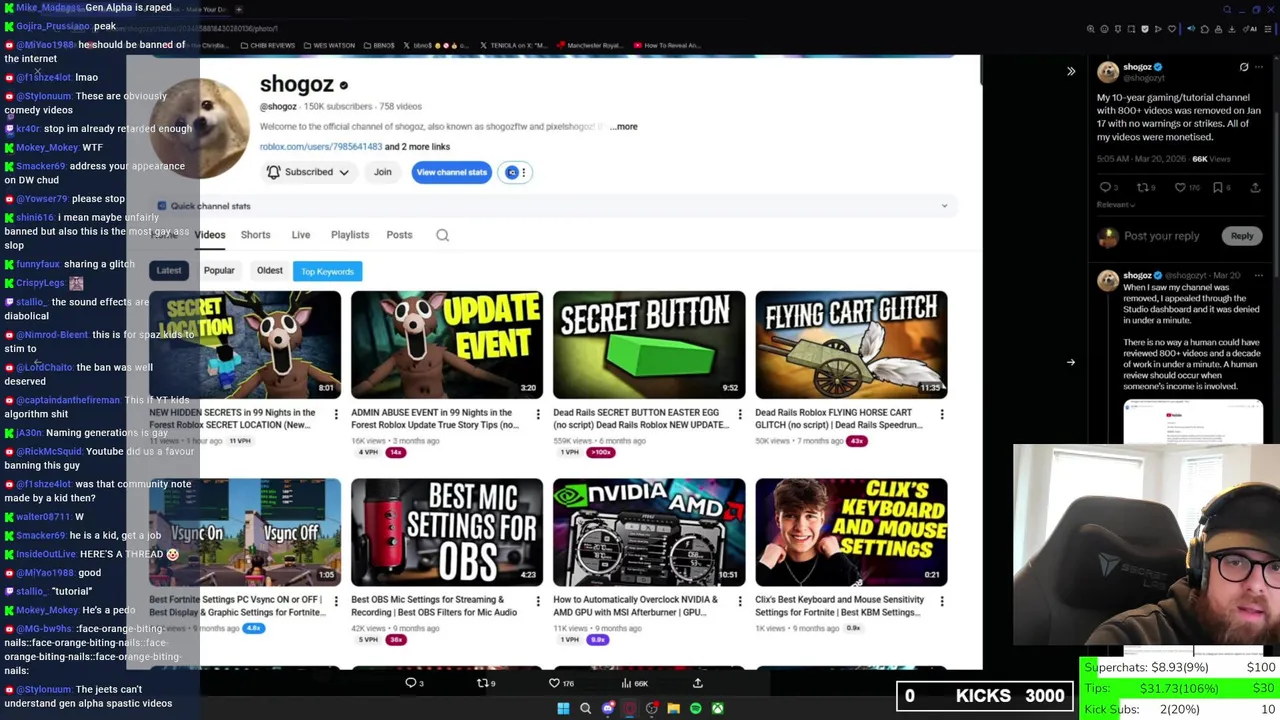Switch to the Playlists tab

pos(350,235)
